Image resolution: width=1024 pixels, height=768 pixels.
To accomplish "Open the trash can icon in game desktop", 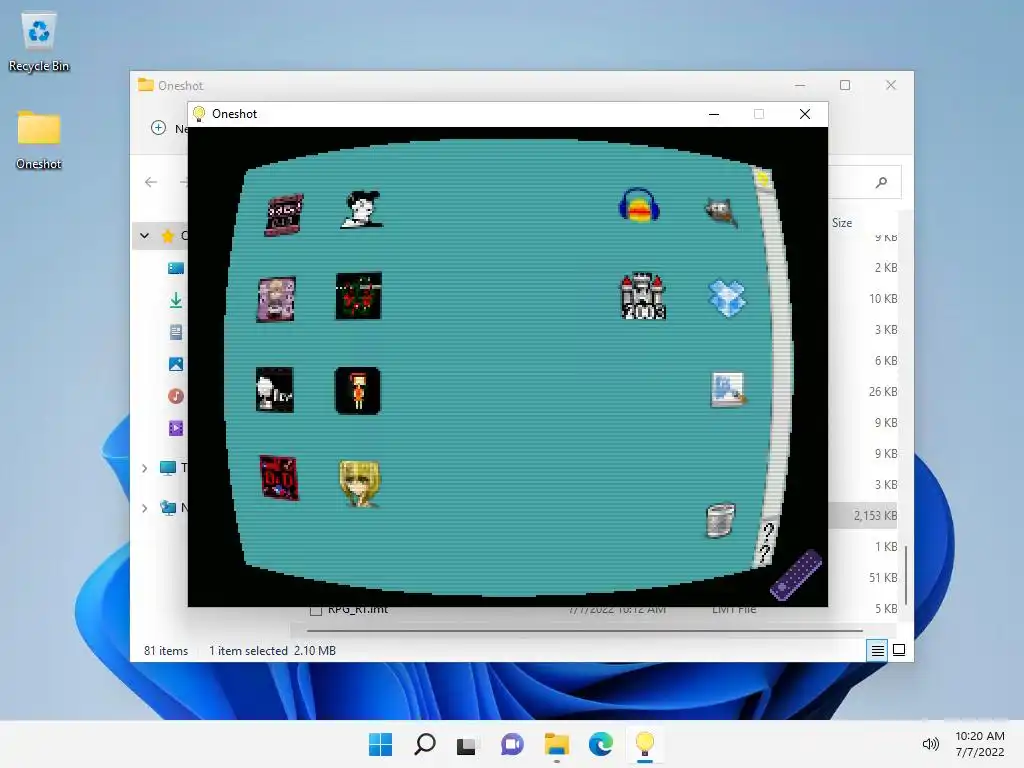I will pos(720,520).
